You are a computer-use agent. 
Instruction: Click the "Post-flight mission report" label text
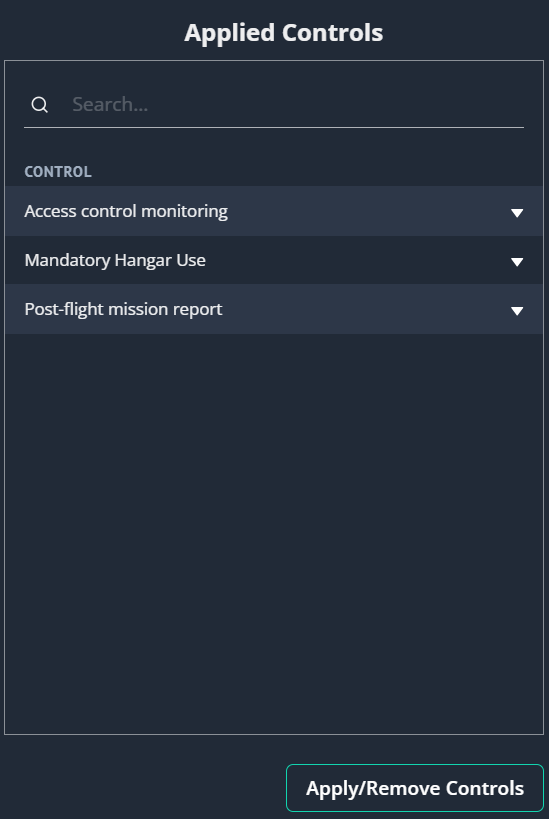(123, 309)
